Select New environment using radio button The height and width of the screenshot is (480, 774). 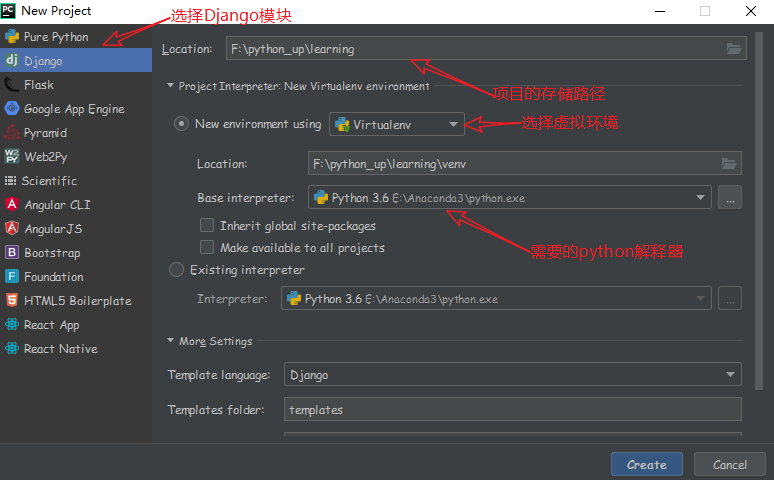[181, 123]
